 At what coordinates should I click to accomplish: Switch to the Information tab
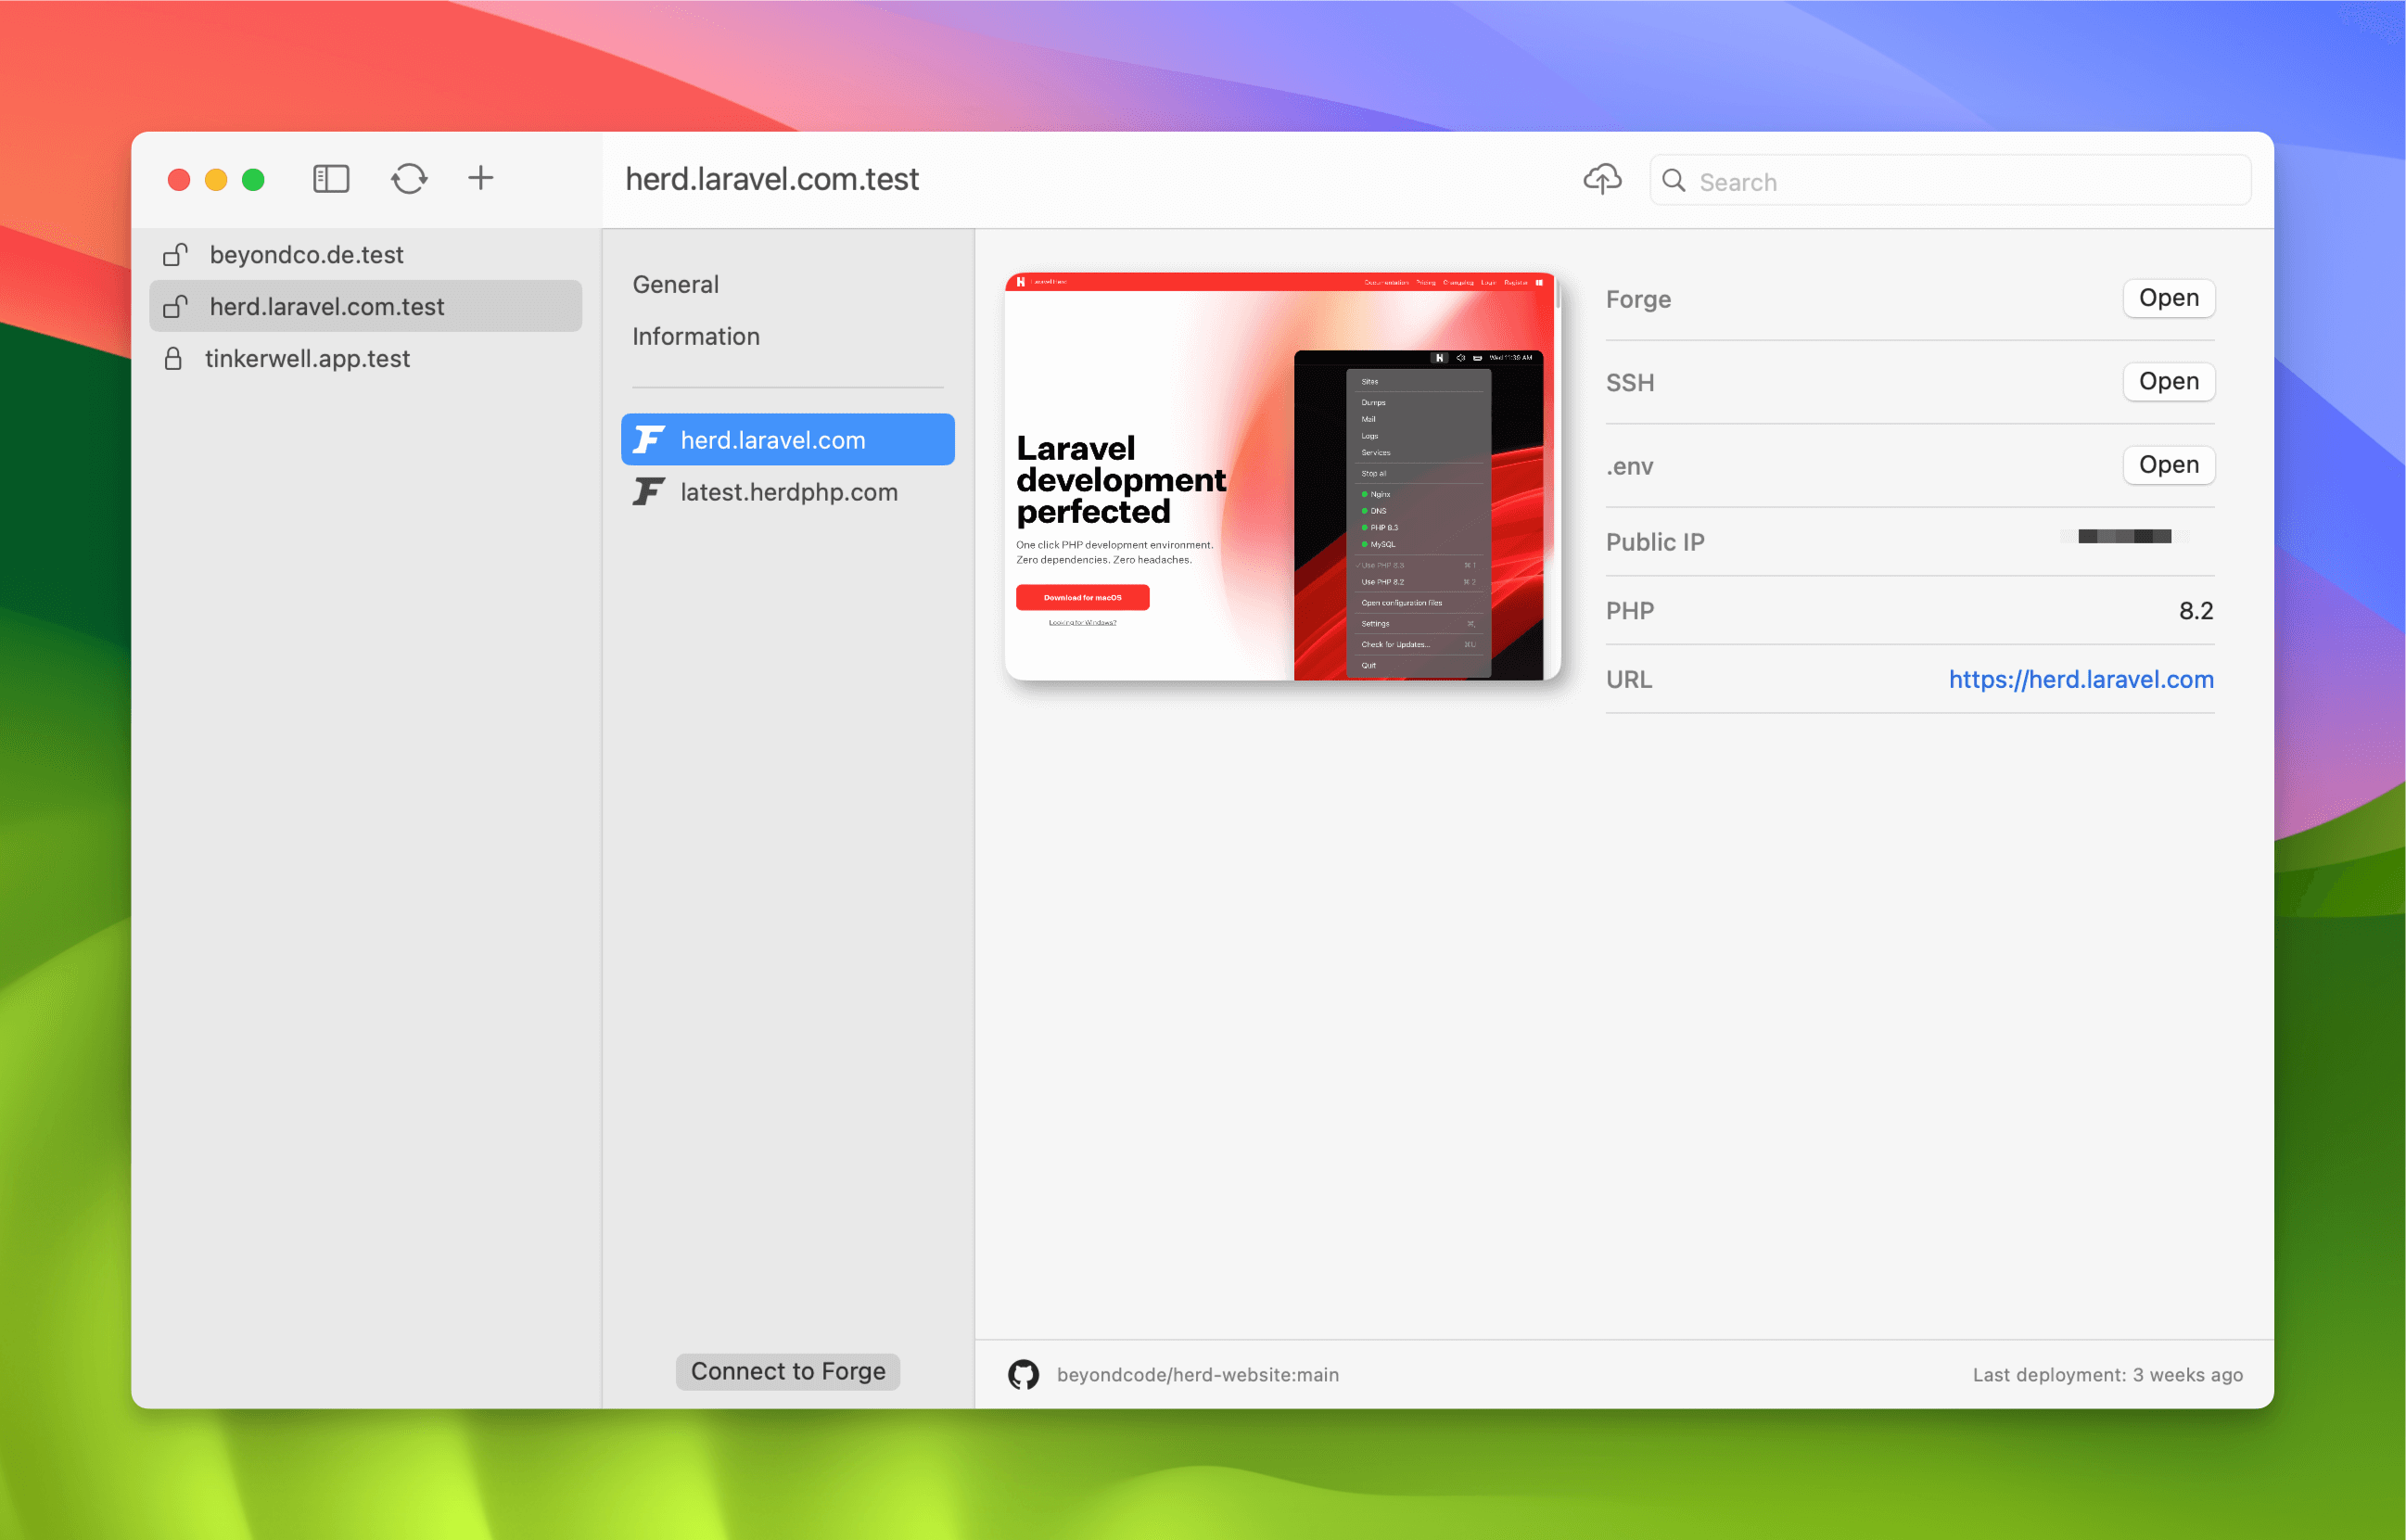pos(695,336)
